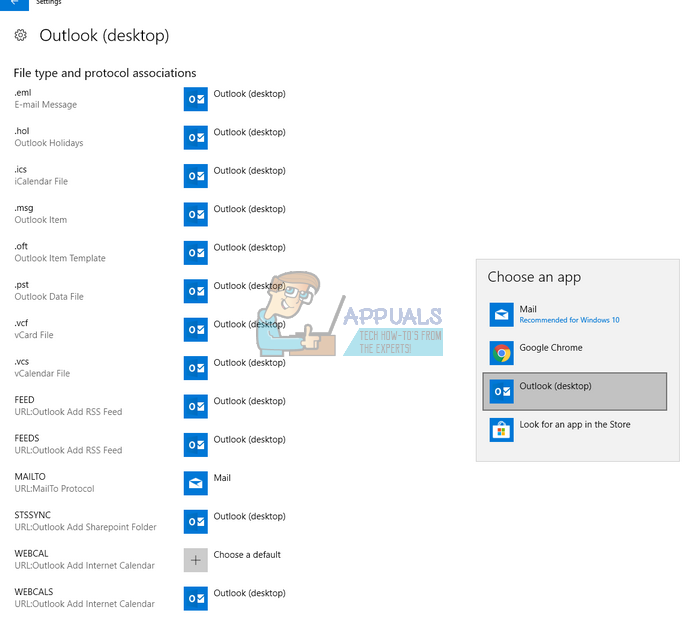Click the Outlook icon for .pst
This screenshot has width=698, height=627.
(195, 291)
